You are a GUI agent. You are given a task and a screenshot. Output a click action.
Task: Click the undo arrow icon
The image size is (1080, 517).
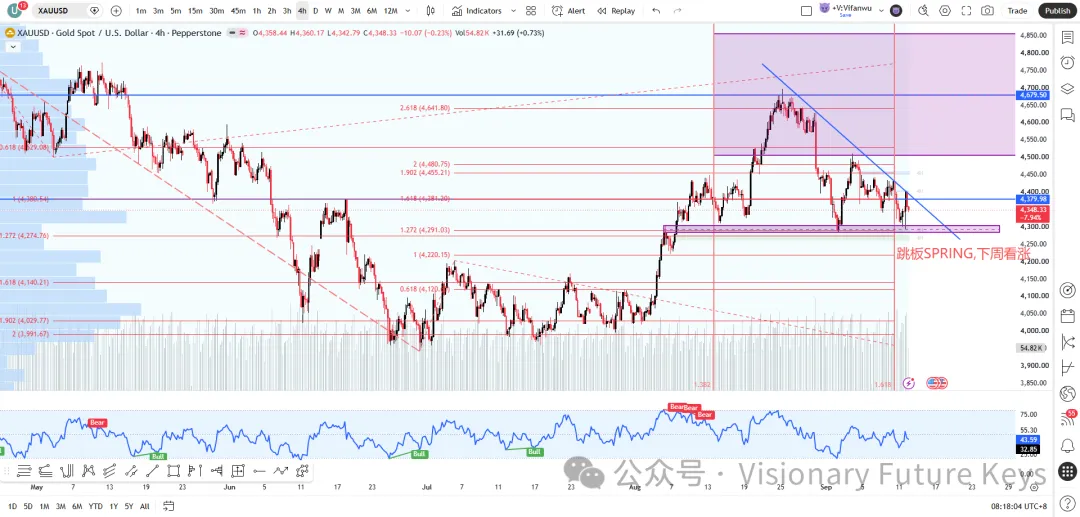click(x=656, y=11)
